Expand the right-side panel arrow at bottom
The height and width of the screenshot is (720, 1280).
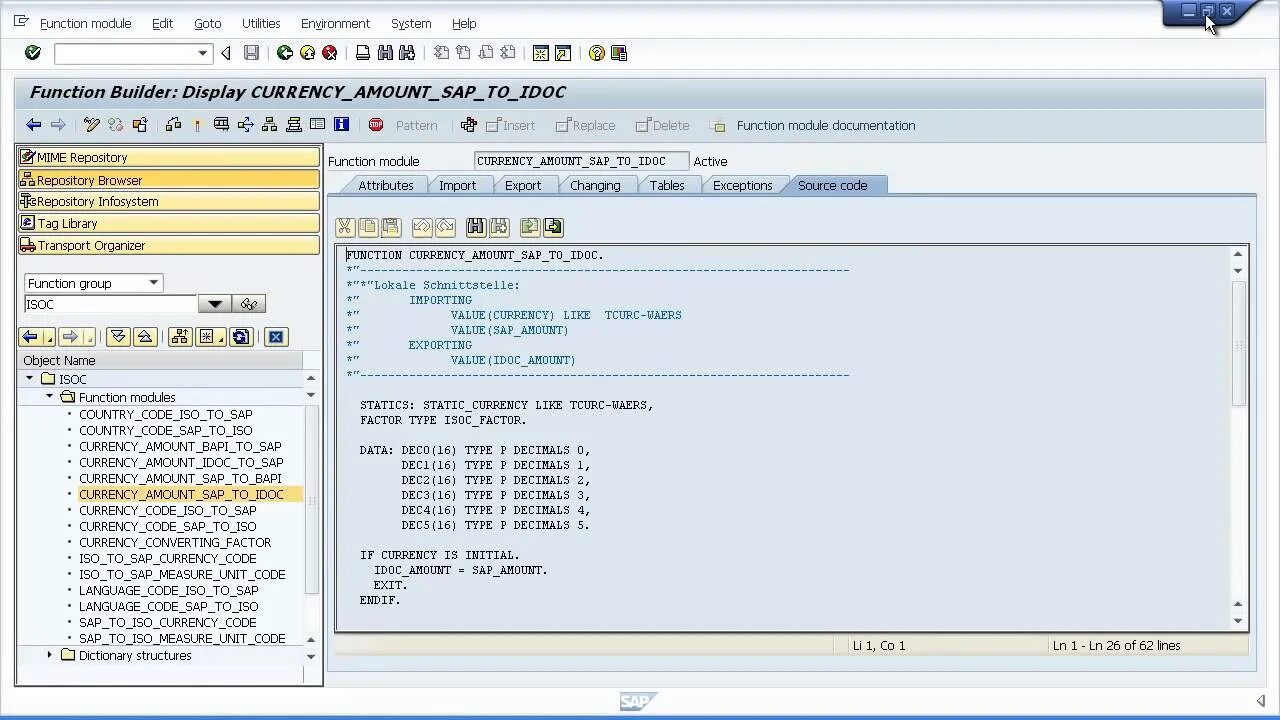click(x=1260, y=701)
